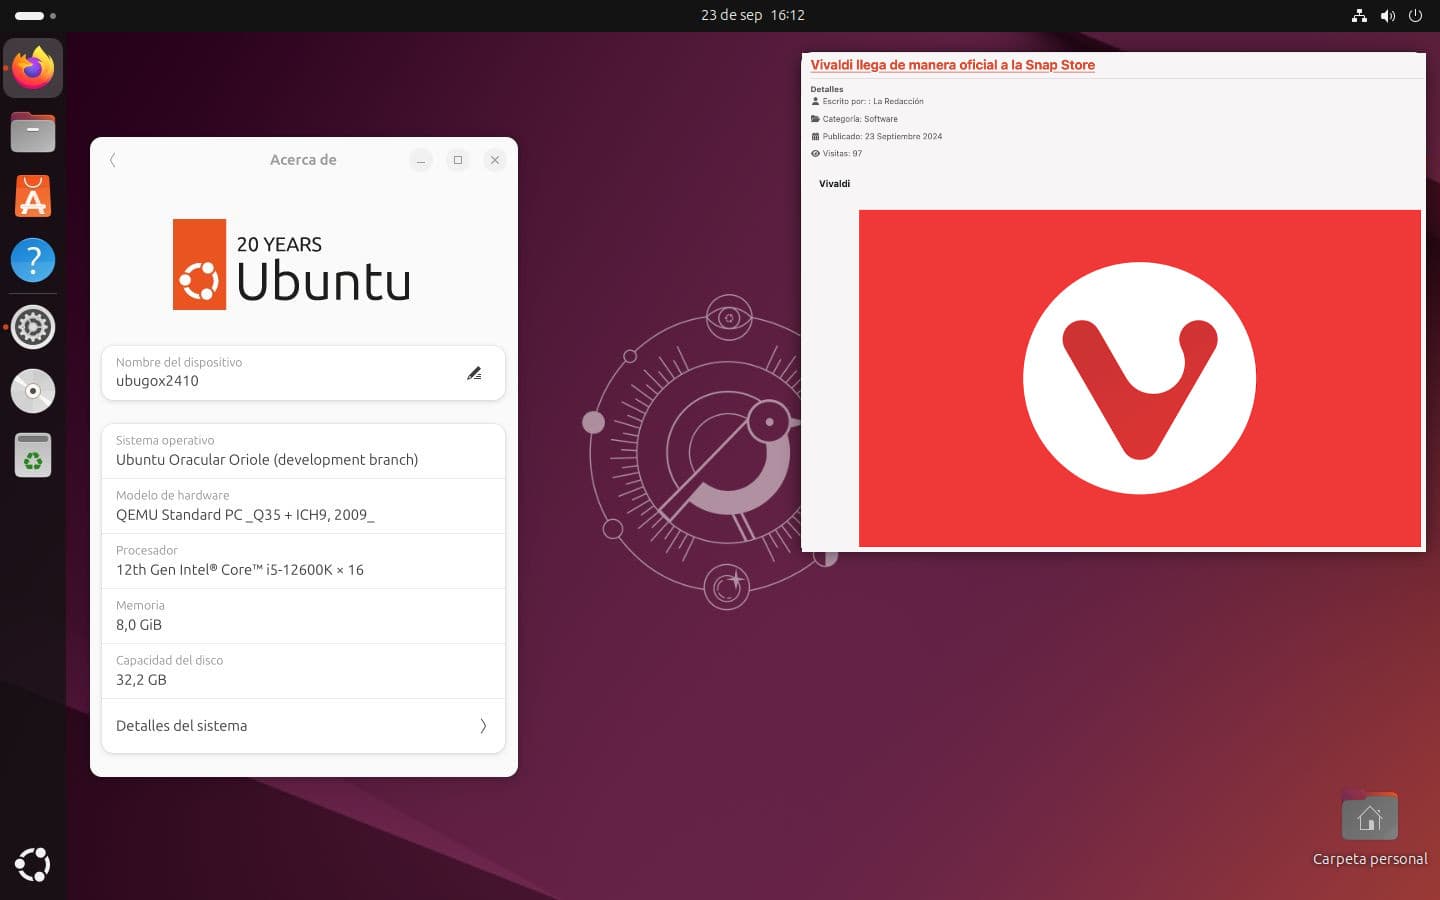Click the Memoria 8,0 GiB row
Image resolution: width=1440 pixels, height=900 pixels.
pos(303,616)
